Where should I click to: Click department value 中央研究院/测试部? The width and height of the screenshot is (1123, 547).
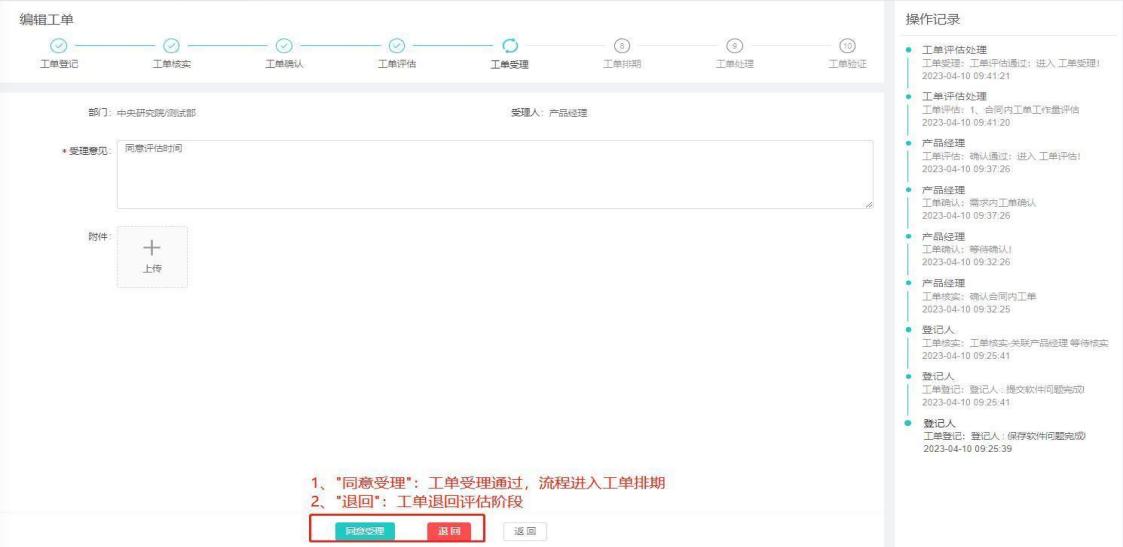pos(157,113)
